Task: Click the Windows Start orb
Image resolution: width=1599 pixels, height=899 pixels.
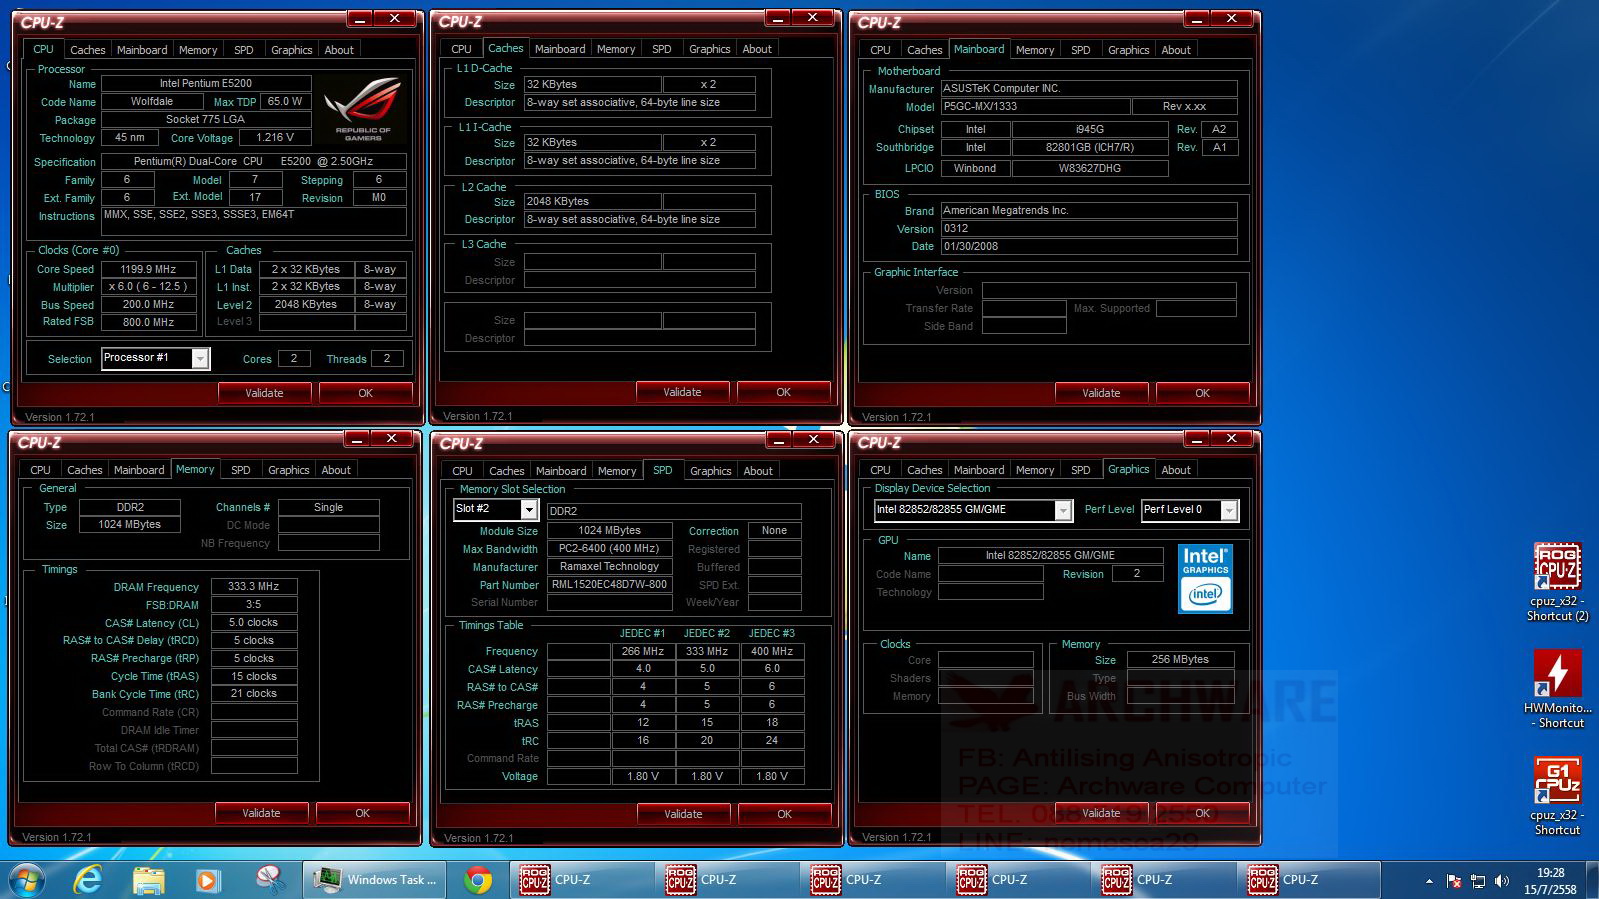Action: pyautogui.click(x=26, y=880)
